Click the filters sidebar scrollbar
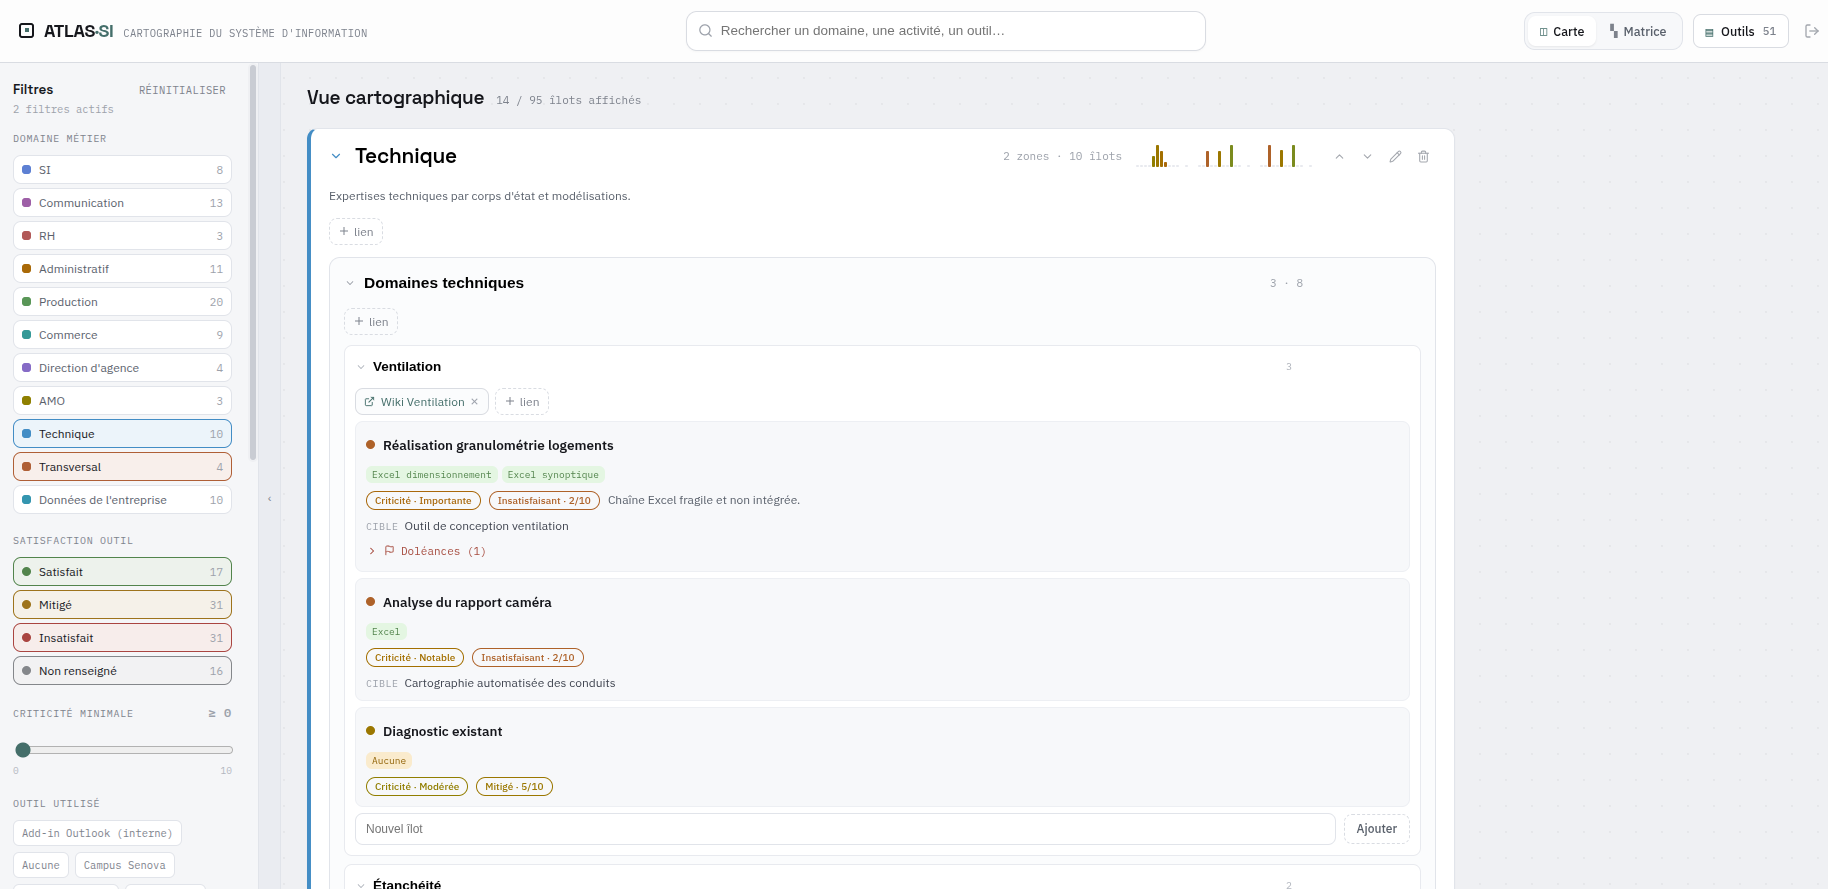Screen dimensions: 1828x889 click(253, 262)
